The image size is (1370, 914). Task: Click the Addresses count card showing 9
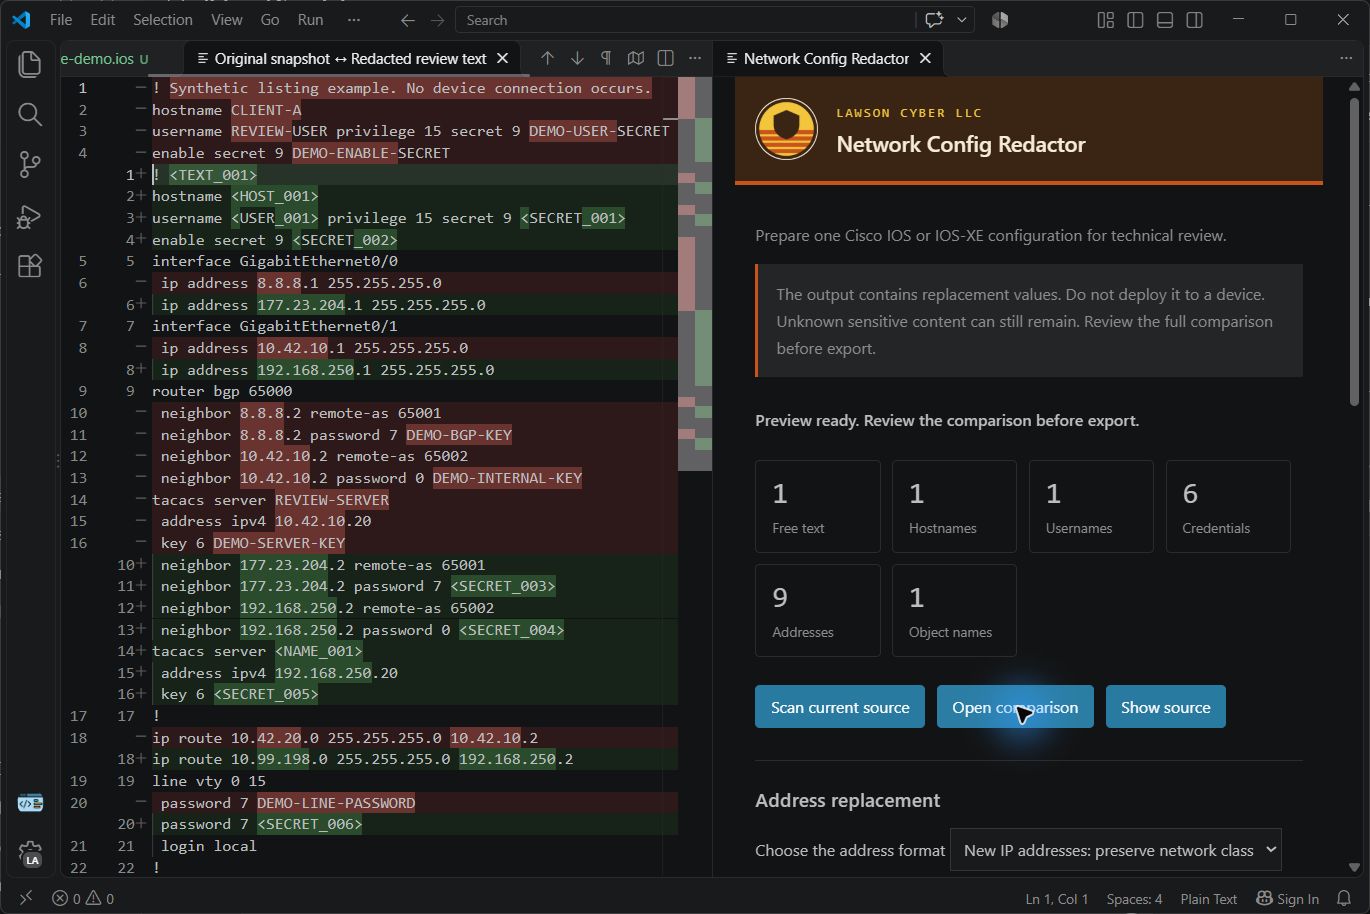coord(818,611)
